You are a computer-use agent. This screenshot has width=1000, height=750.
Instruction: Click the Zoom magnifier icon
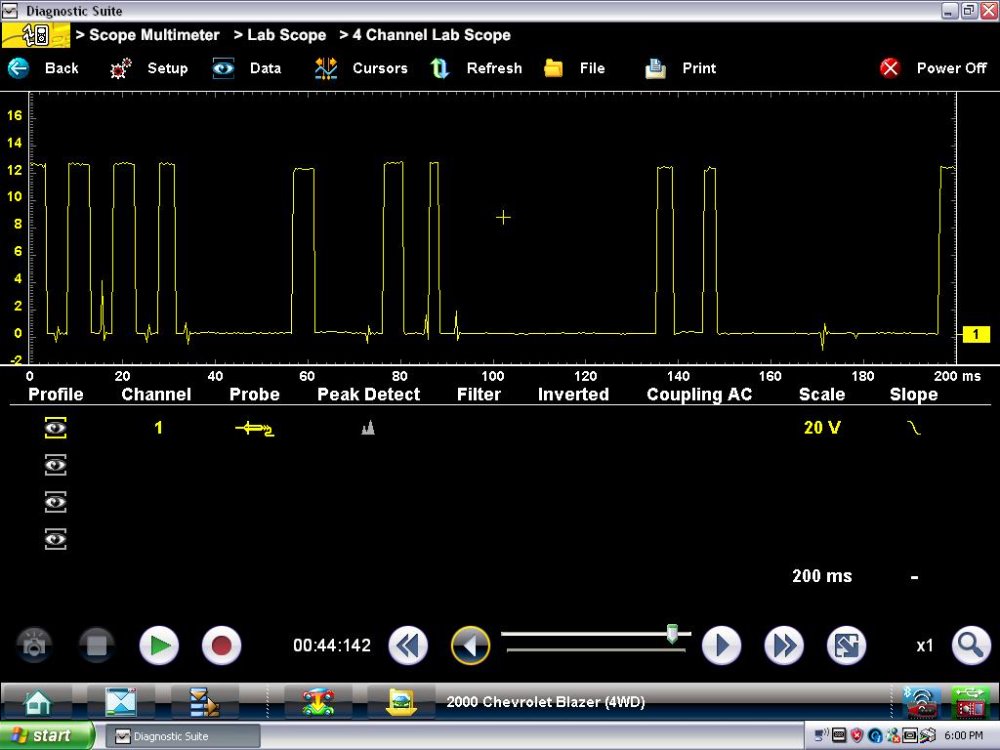970,646
